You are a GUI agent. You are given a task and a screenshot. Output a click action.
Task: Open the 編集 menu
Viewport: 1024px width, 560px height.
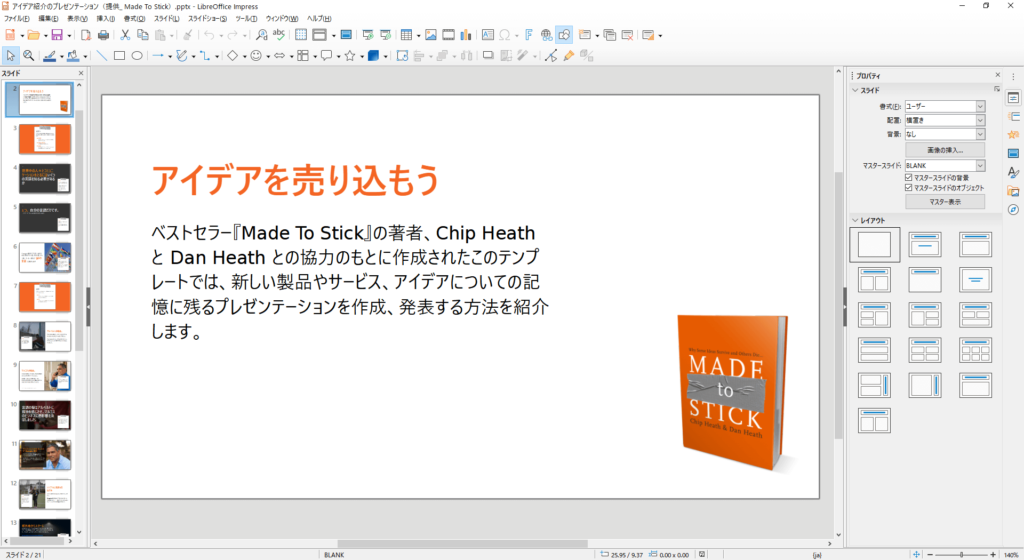(48, 18)
